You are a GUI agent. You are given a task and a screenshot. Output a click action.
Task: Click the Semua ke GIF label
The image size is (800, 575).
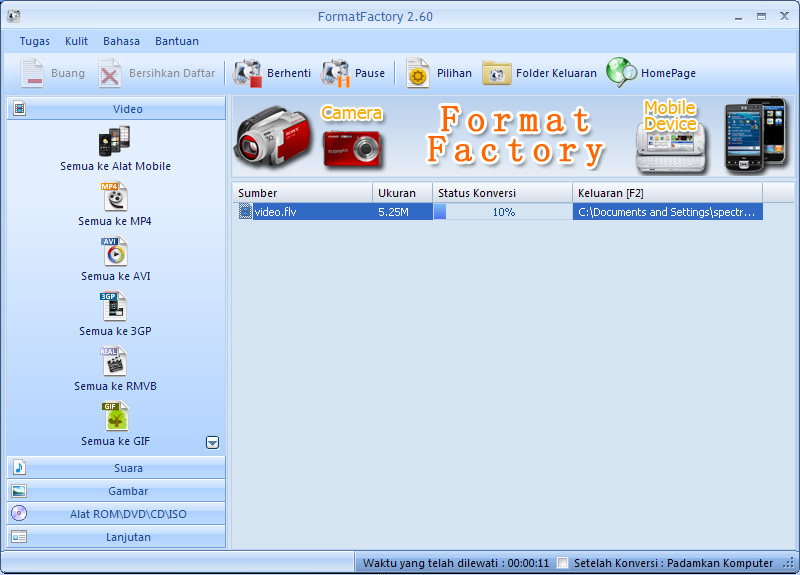[115, 441]
